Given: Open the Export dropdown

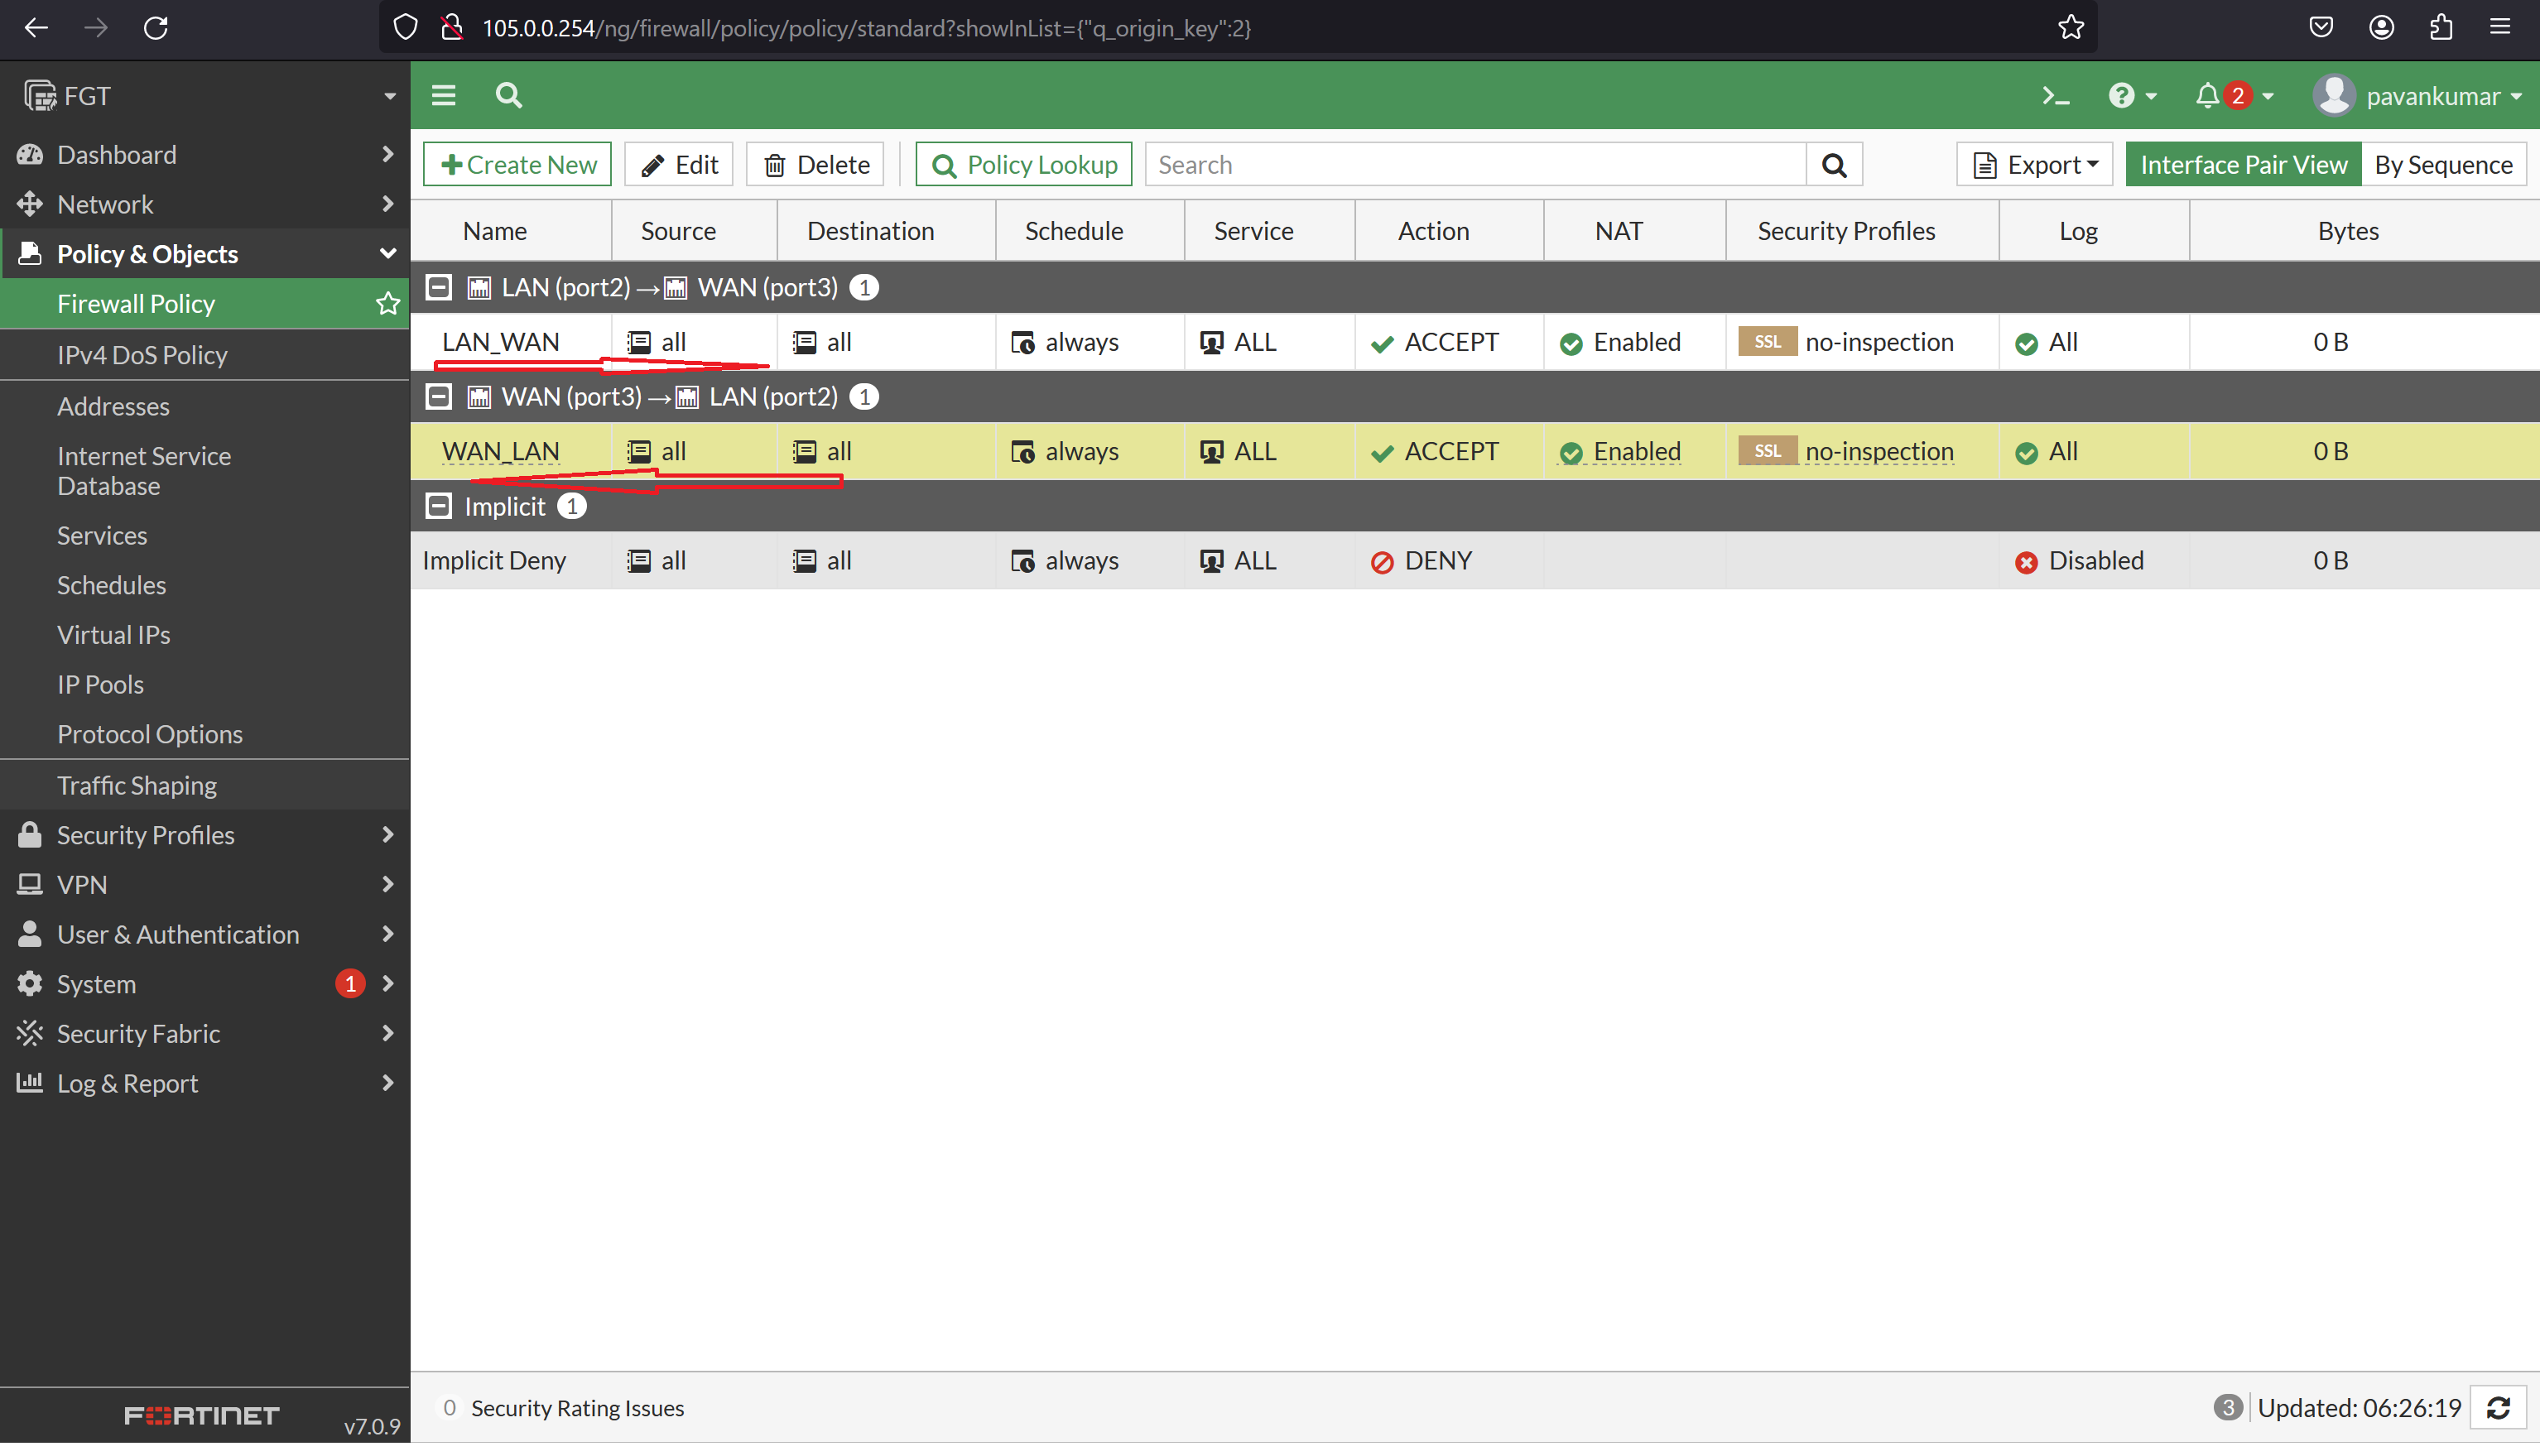Looking at the screenshot, I should (x=2034, y=164).
